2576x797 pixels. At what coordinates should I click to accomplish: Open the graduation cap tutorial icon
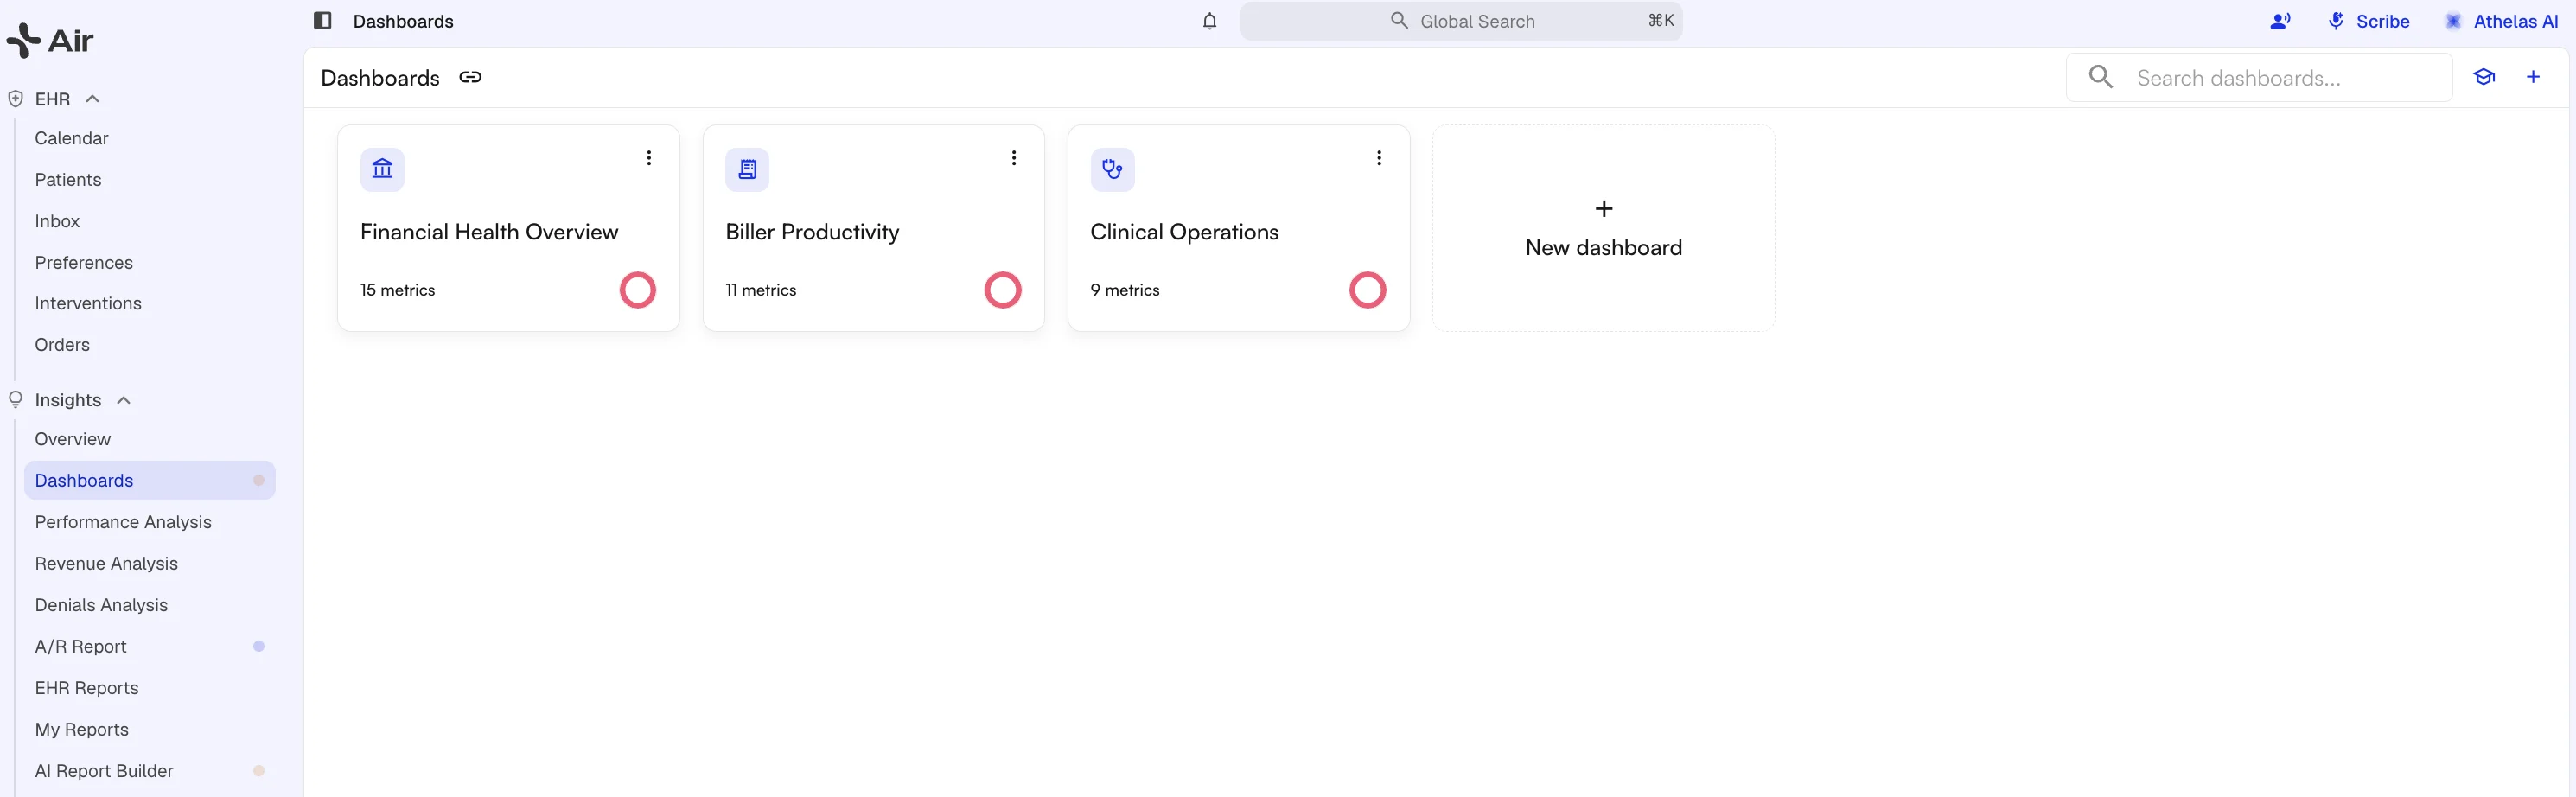[x=2484, y=77]
